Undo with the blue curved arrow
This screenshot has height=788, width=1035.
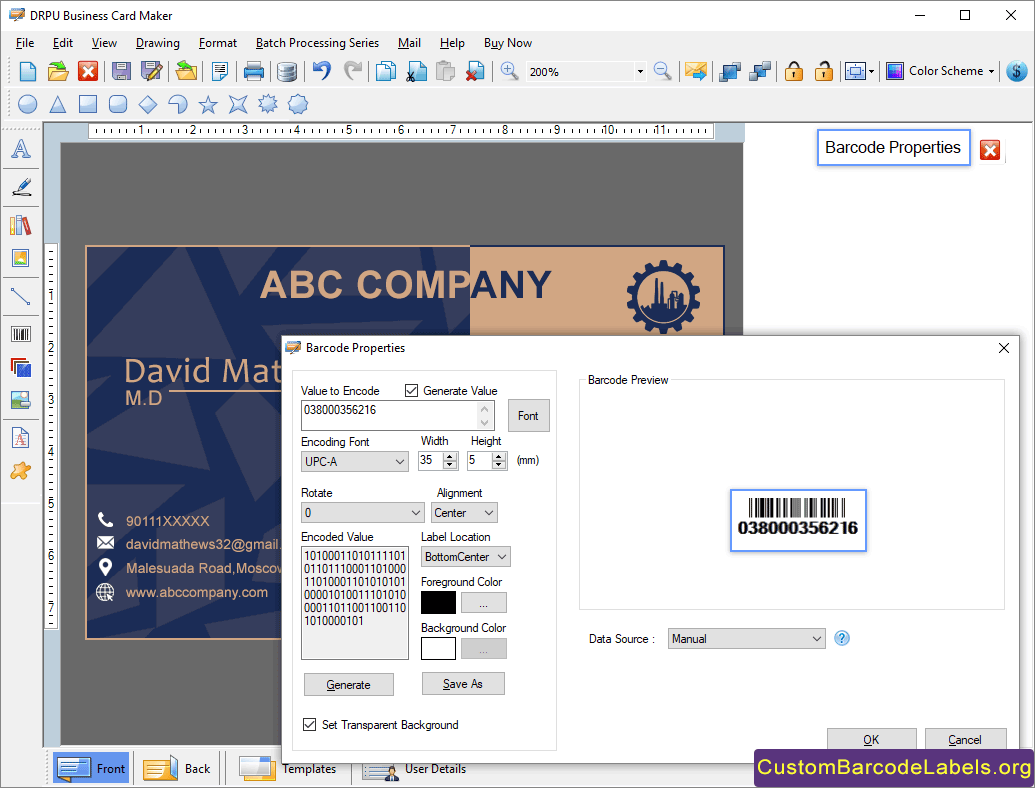click(322, 71)
